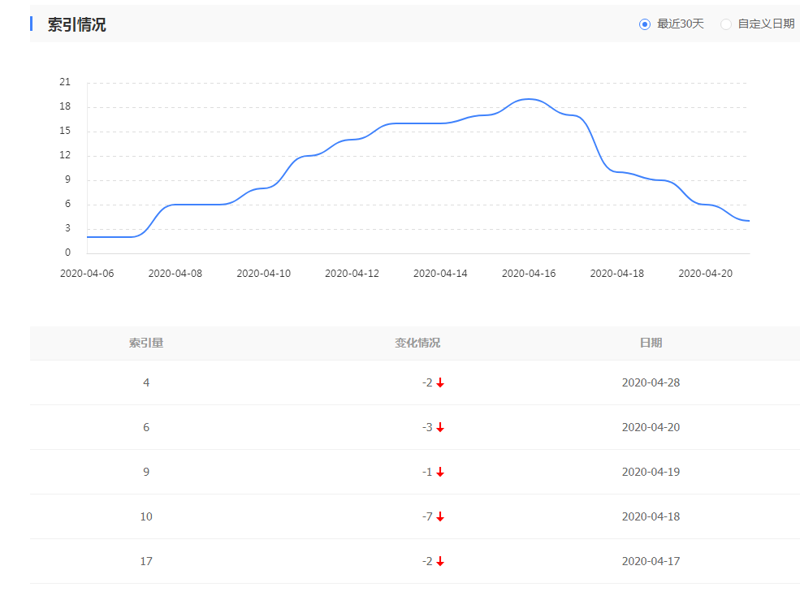Click red down arrow in 2020-04-28 row
This screenshot has width=800, height=596.
(x=440, y=383)
